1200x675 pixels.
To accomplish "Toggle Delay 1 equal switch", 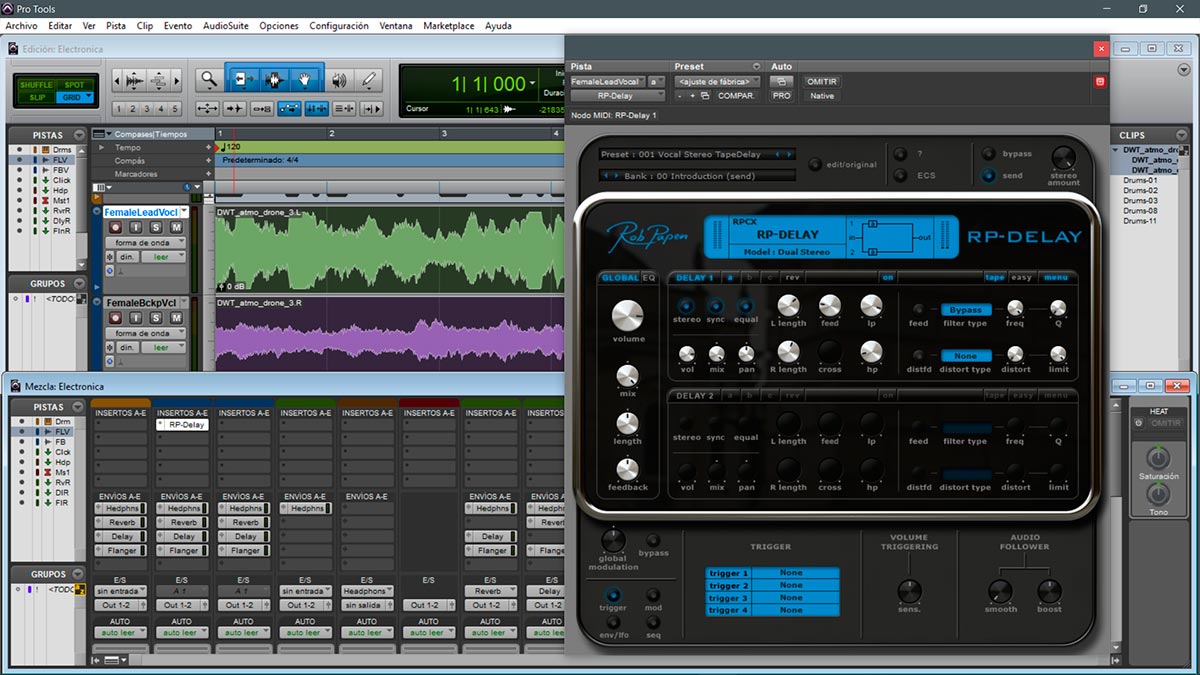I will pyautogui.click(x=746, y=306).
